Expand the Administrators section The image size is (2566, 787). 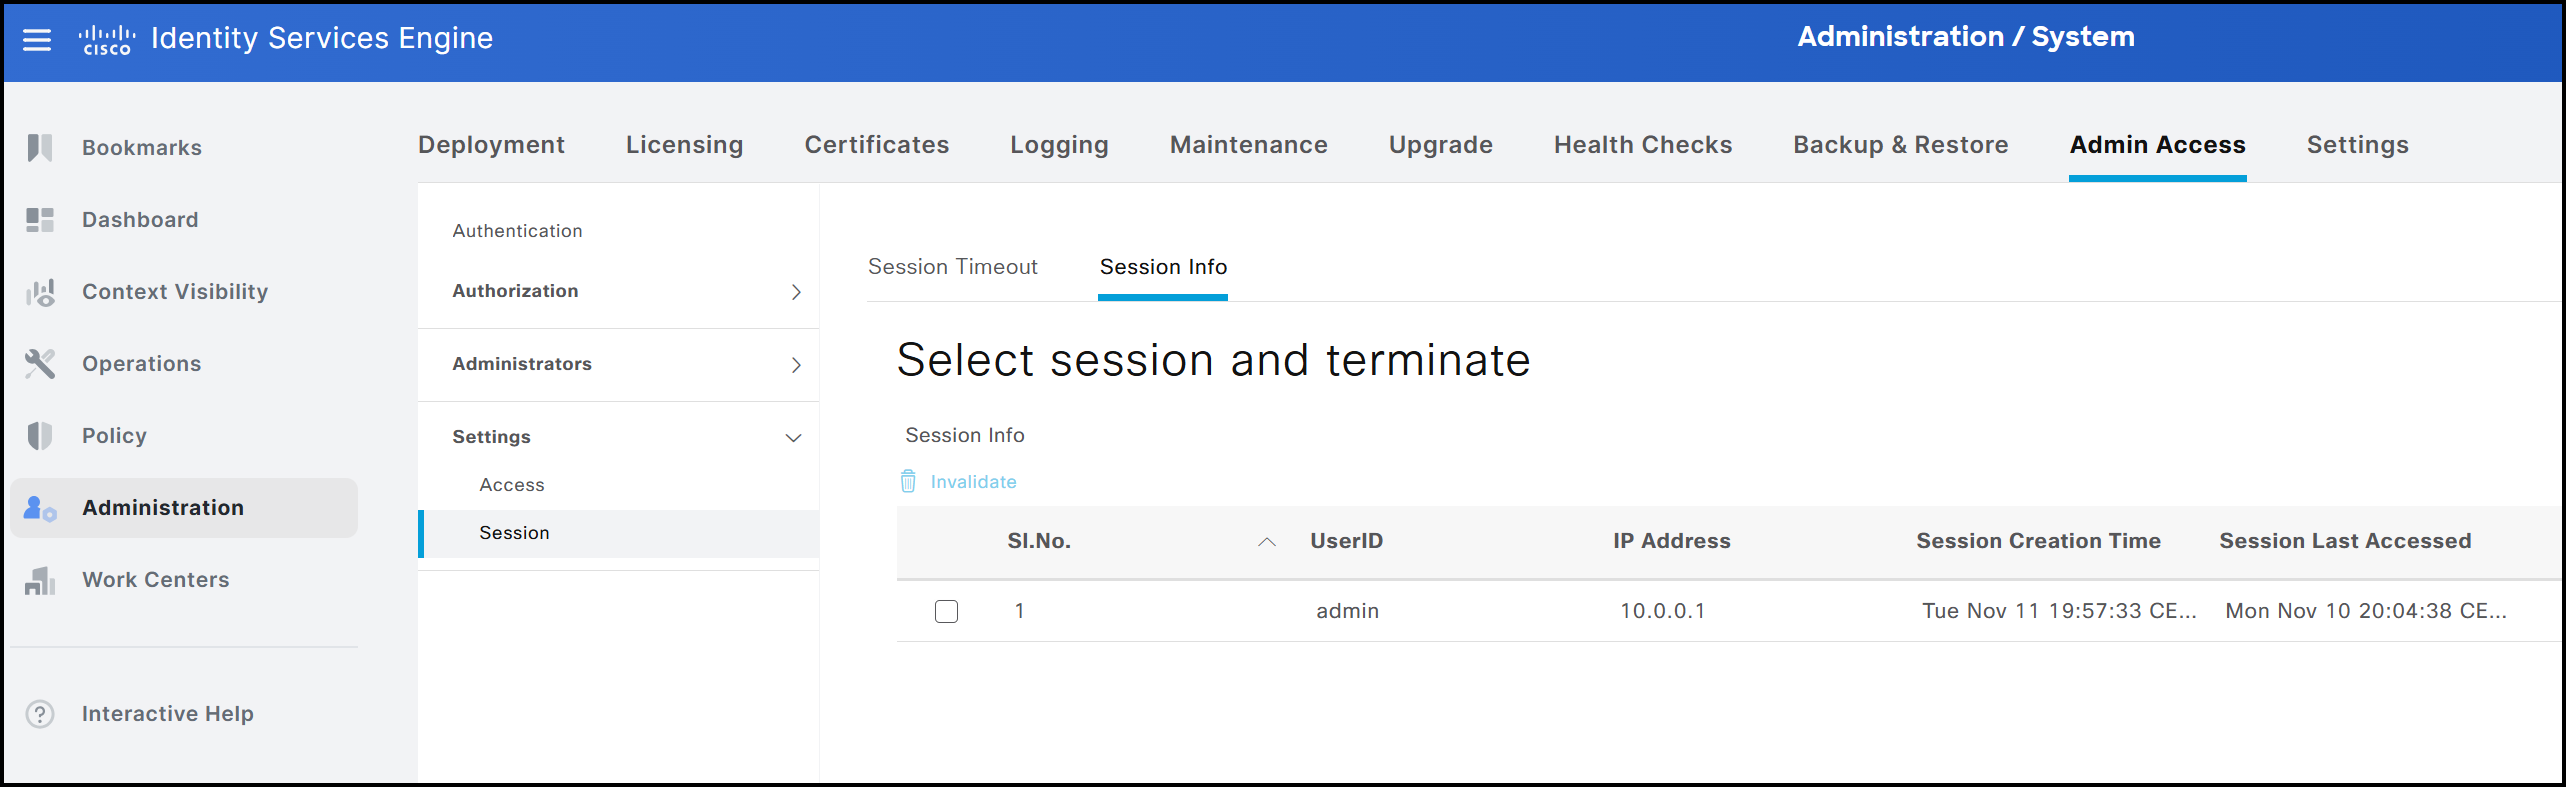[x=796, y=365]
